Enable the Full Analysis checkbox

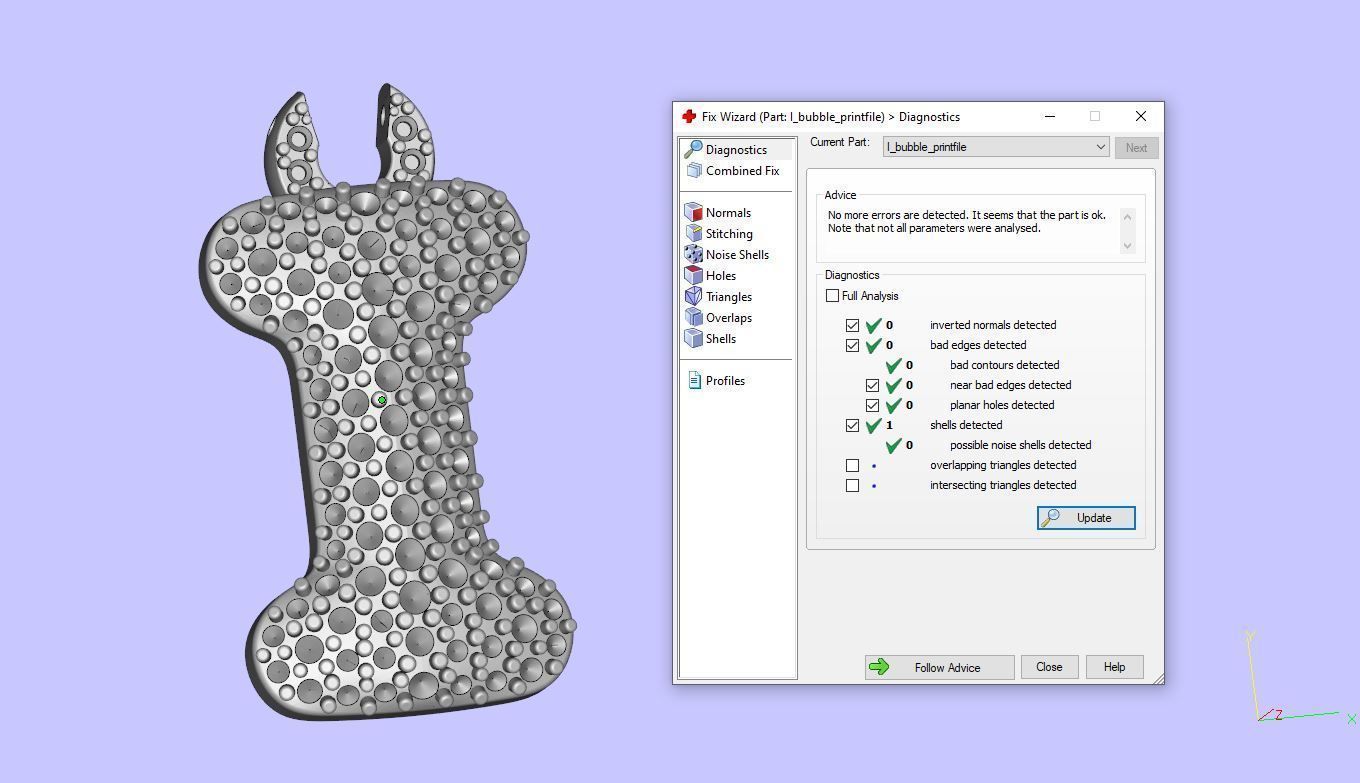[x=832, y=296]
